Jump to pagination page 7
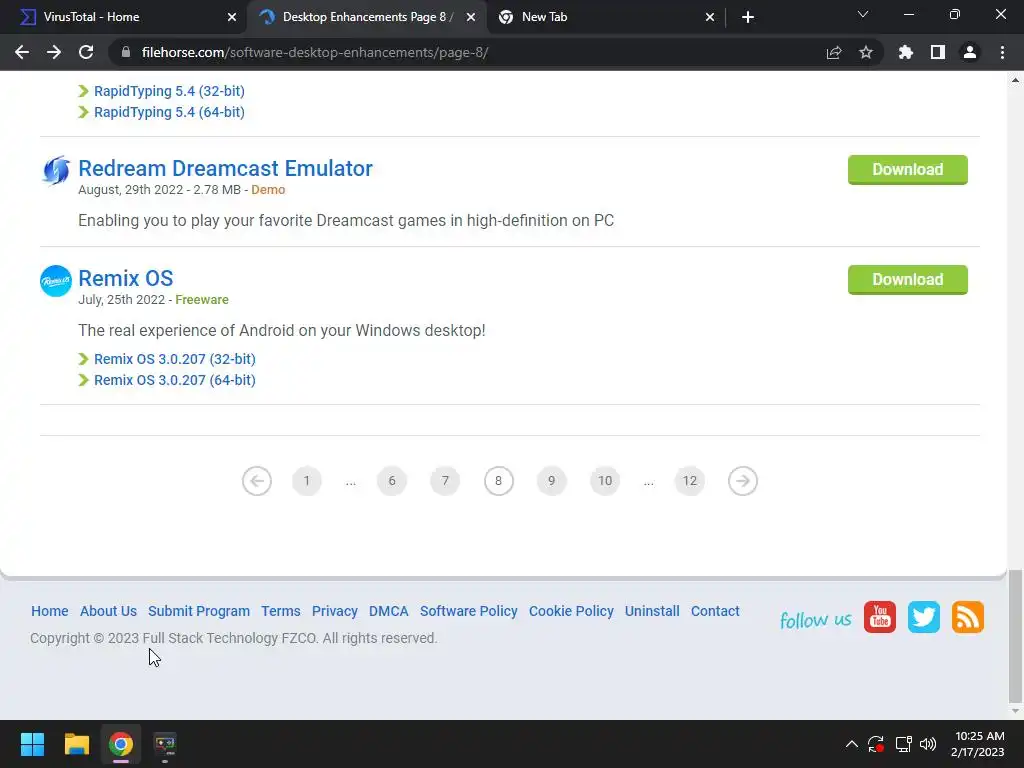Screen dimensions: 1024x768 (445, 481)
